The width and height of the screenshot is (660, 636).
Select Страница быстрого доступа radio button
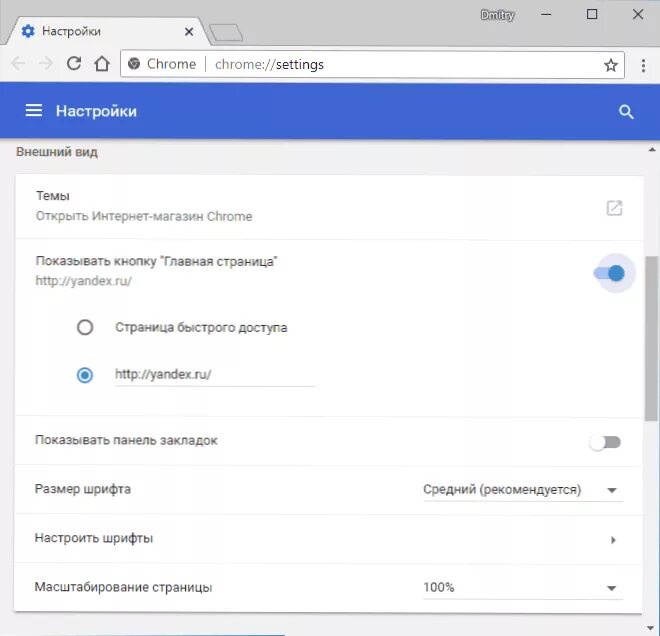tap(85, 327)
